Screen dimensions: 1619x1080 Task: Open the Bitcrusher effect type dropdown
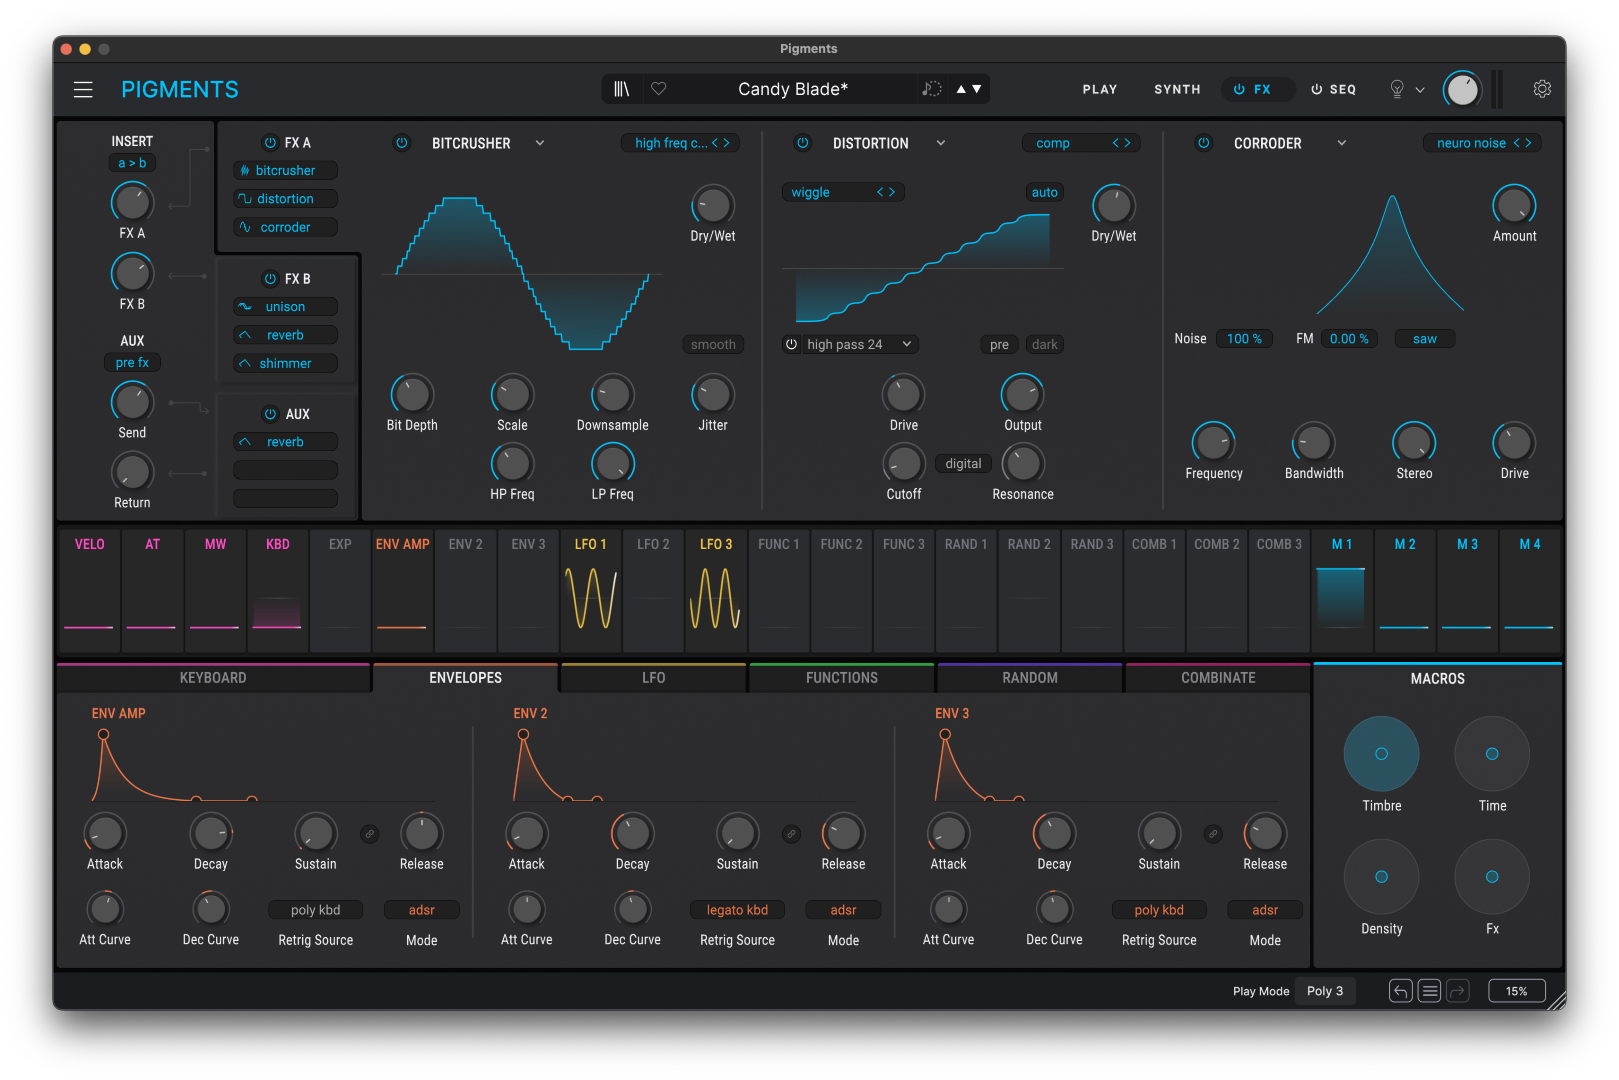coord(540,143)
